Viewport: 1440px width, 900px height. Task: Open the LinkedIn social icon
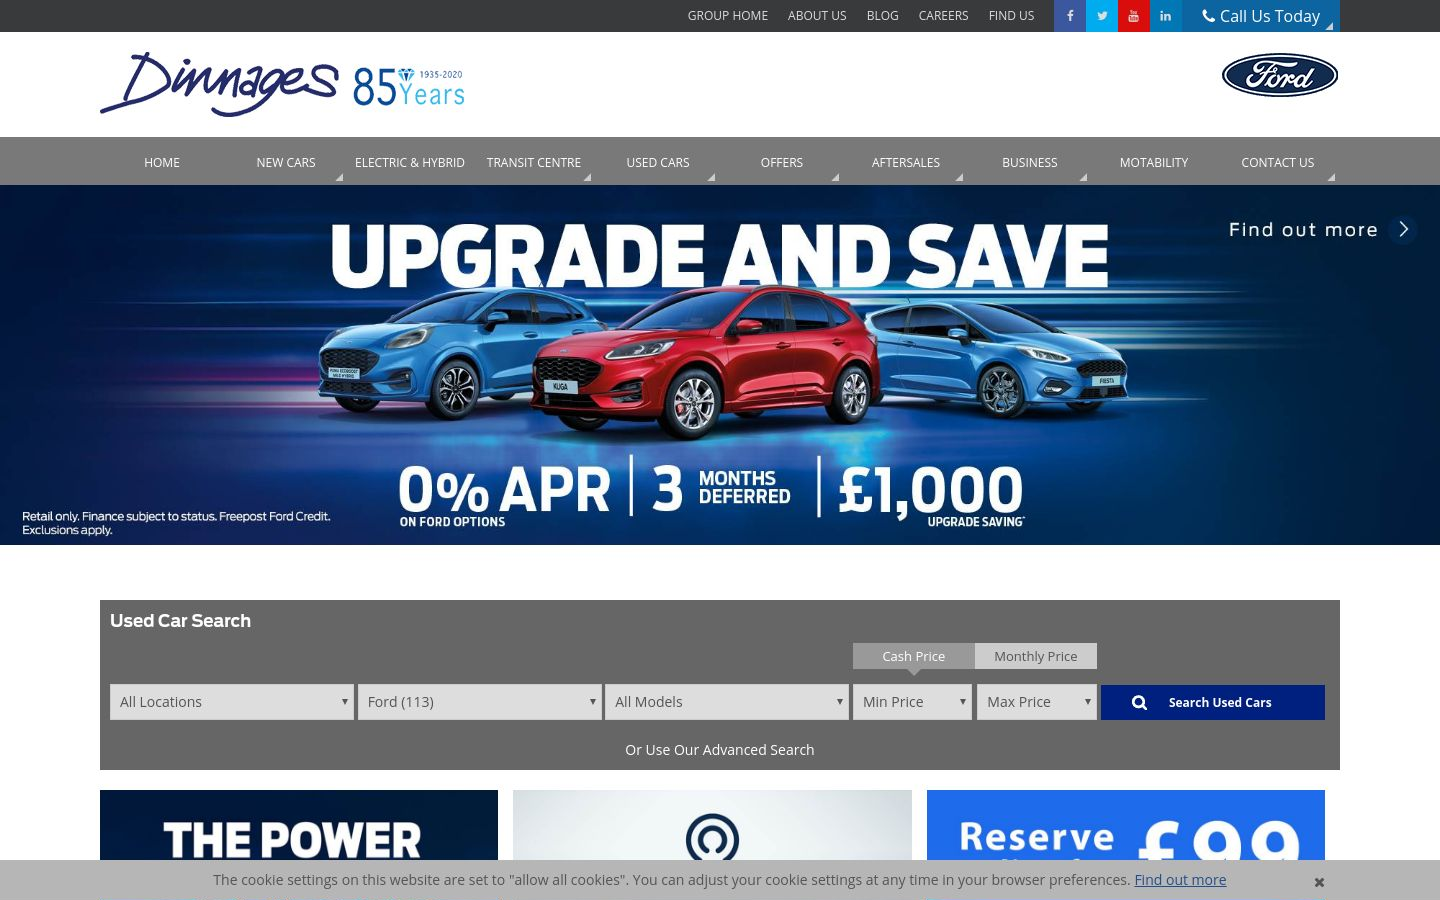(x=1166, y=16)
